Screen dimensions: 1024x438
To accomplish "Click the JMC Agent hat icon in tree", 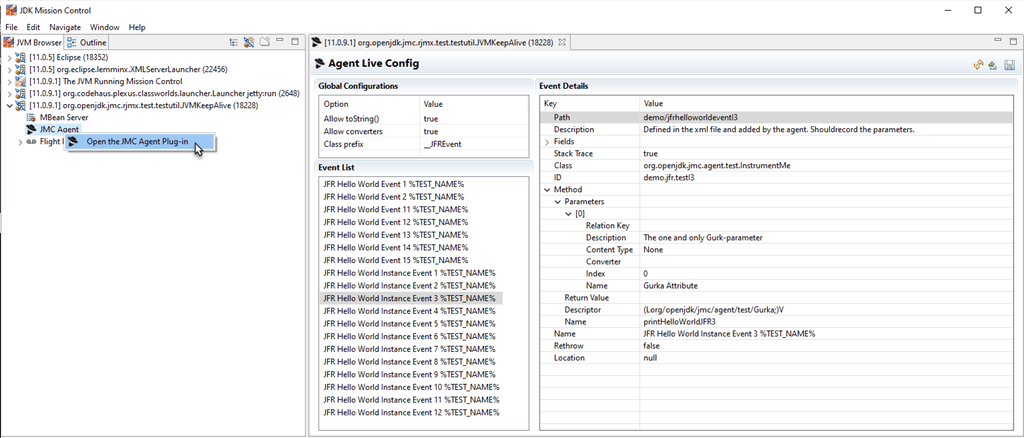I will 31,129.
